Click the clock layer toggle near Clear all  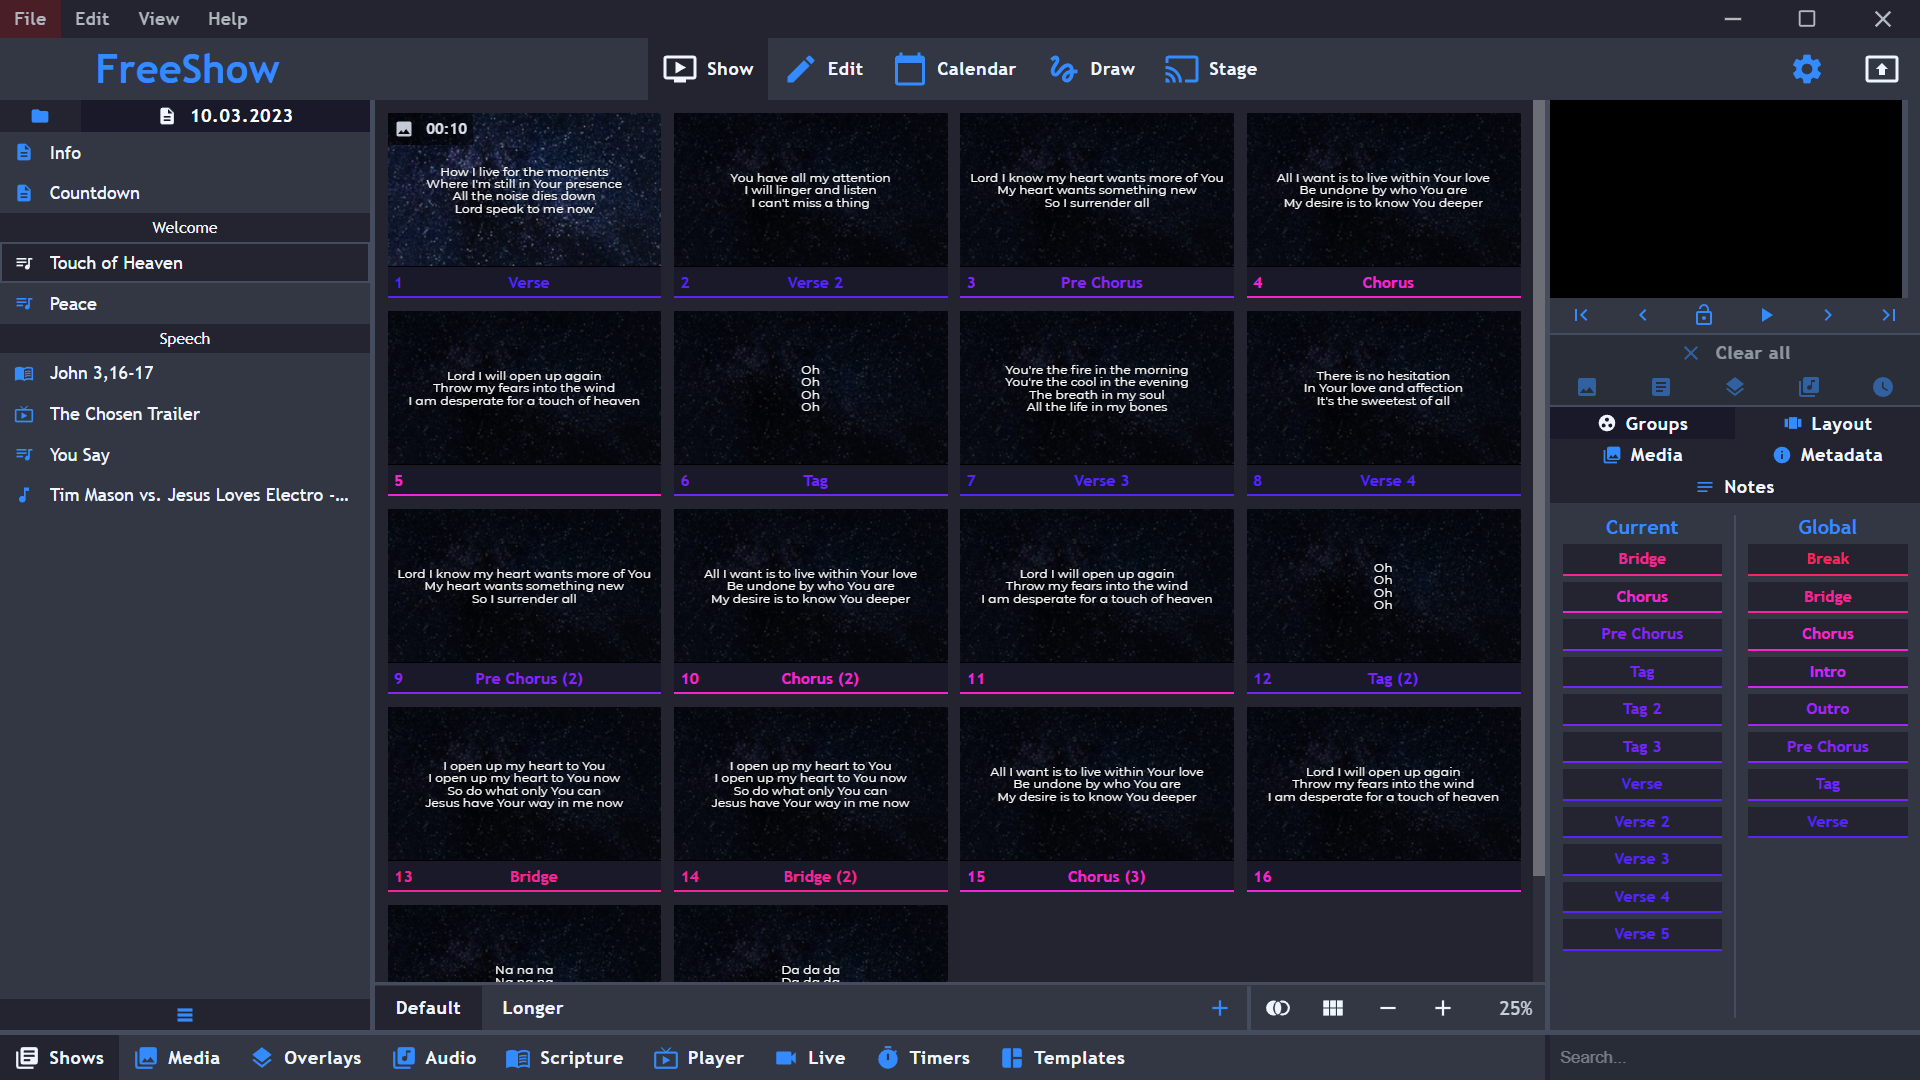click(x=1884, y=387)
